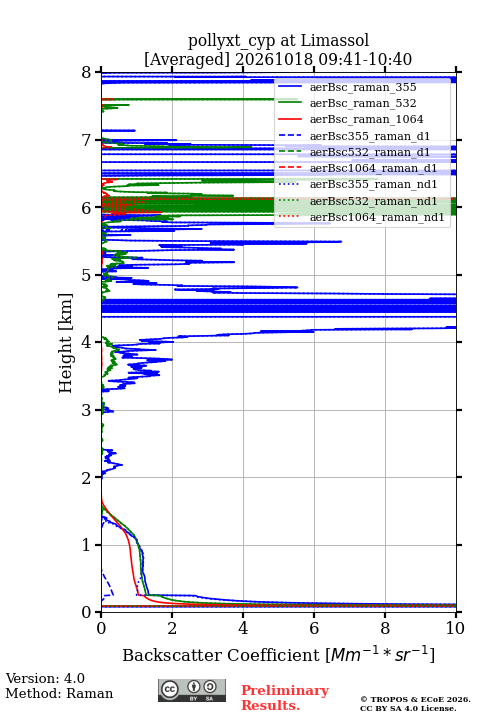480x720 pixels.
Task: Click the solid blue line swatch for aerBsc_raman_355
Action: (x=290, y=87)
